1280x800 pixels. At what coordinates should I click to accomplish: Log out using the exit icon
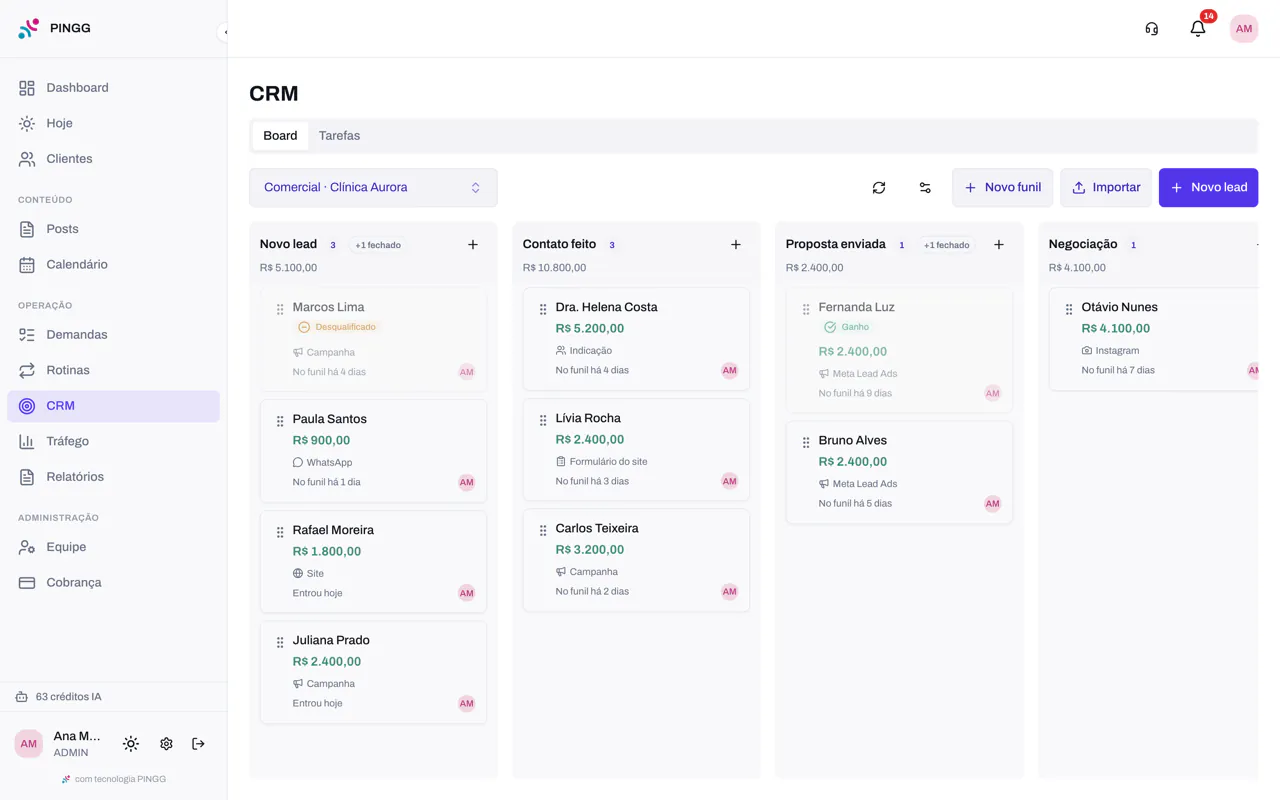point(198,744)
